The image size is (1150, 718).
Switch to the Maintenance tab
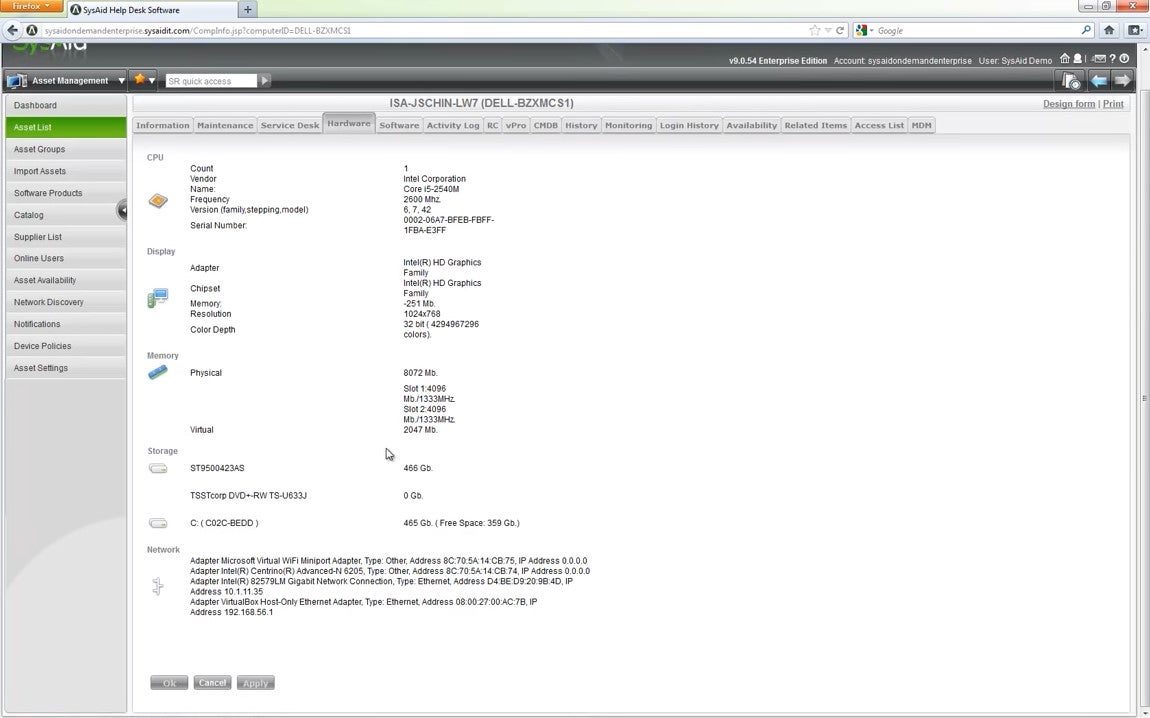[x=225, y=125]
